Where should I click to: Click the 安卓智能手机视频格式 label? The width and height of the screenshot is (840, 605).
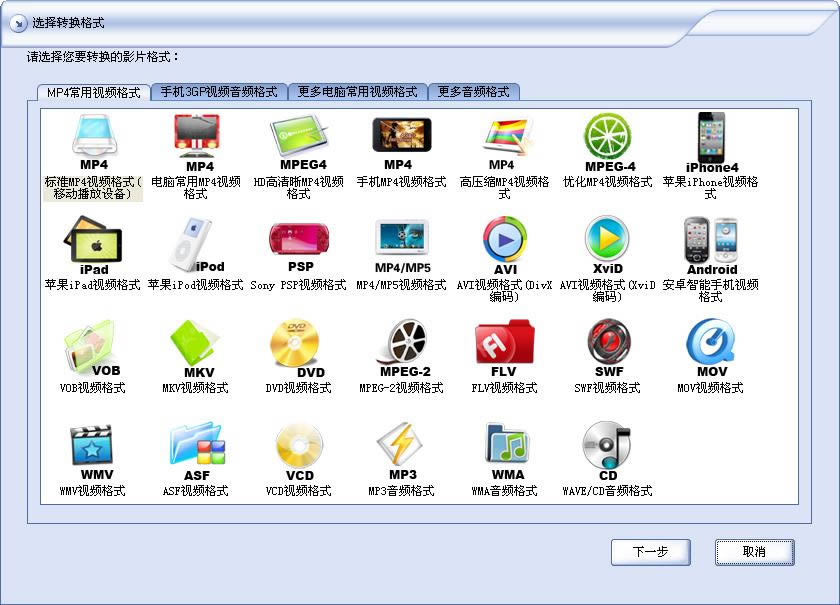point(710,290)
